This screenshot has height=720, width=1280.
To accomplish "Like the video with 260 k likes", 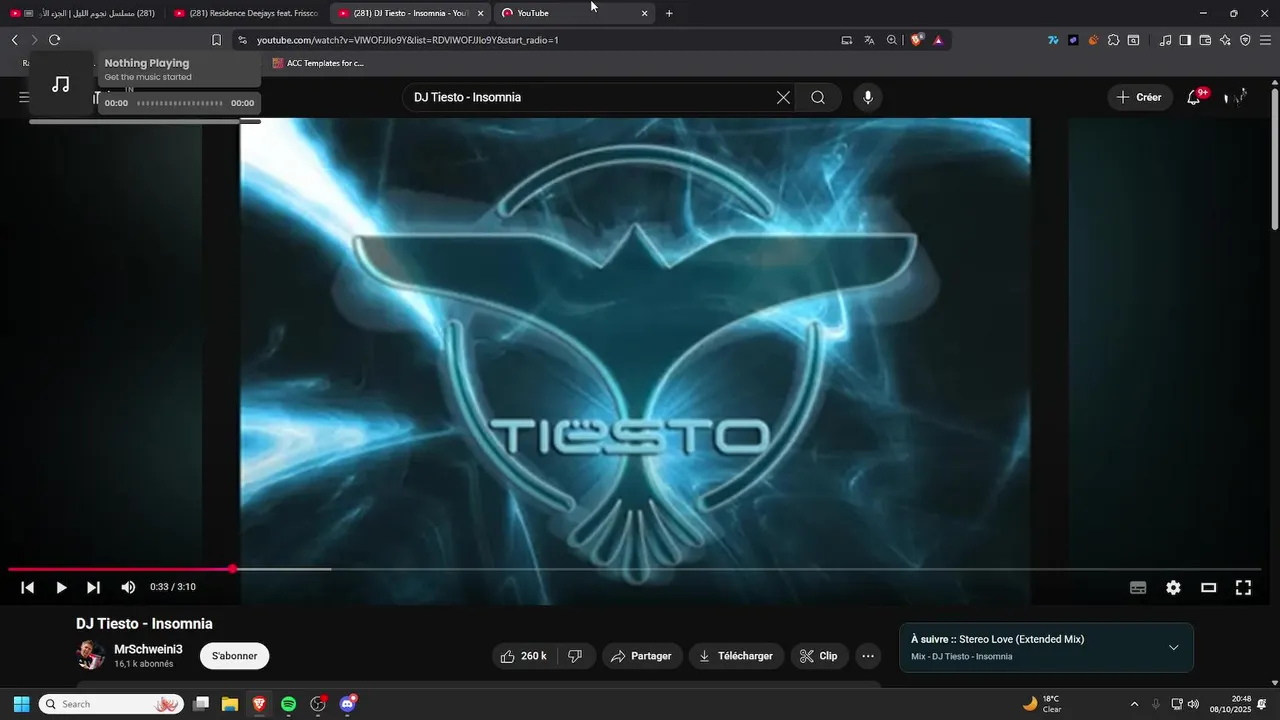I will (x=526, y=656).
